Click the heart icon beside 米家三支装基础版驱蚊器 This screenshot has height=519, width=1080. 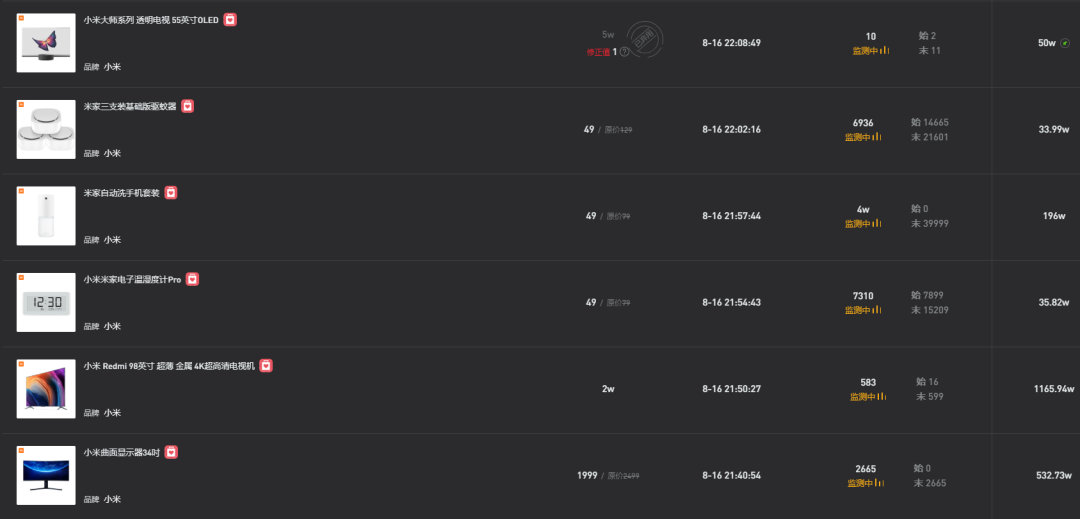point(187,106)
